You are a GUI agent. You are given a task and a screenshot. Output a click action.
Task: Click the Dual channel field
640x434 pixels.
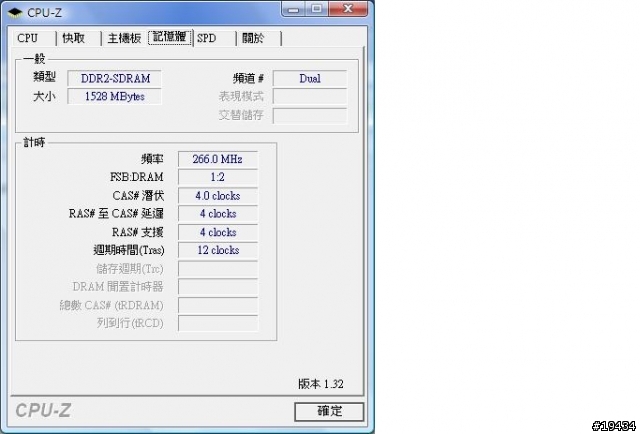coord(310,78)
